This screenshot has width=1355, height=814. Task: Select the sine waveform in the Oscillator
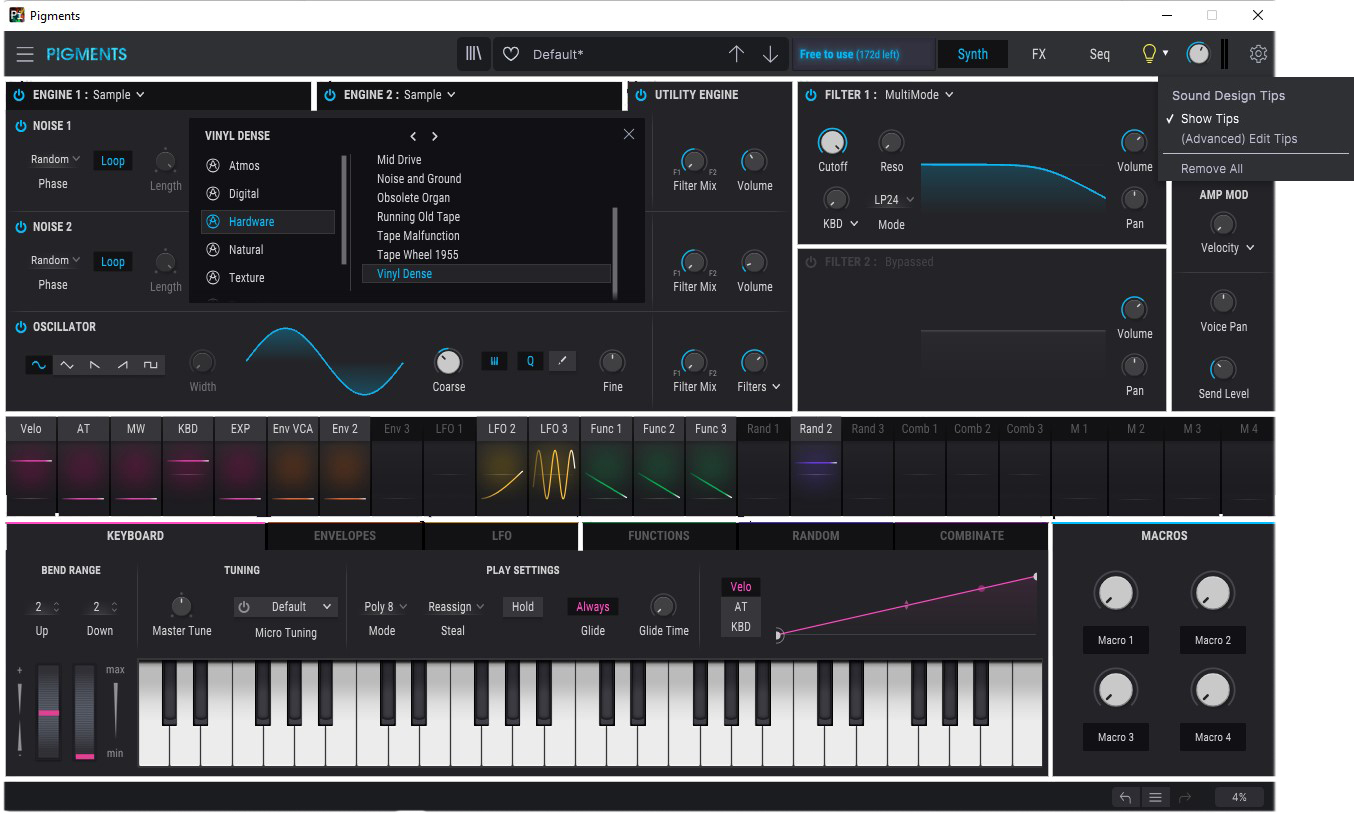(38, 365)
